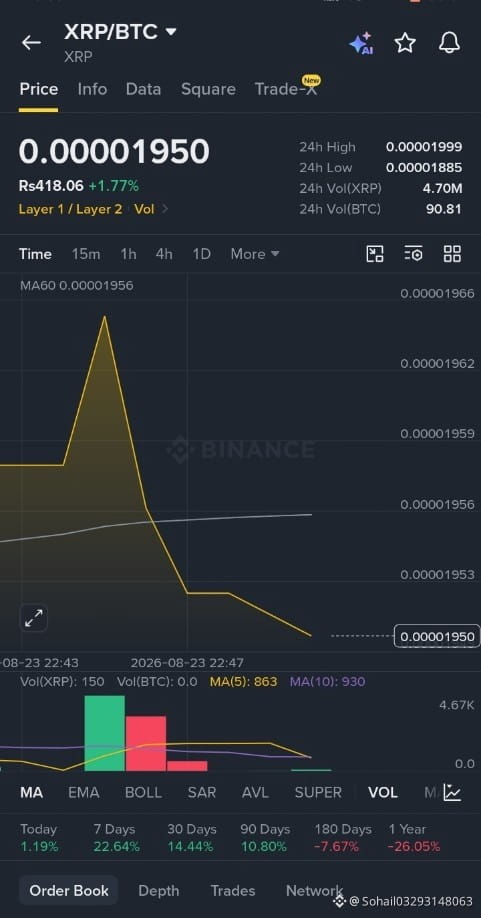Set a price alert with bell icon
Image resolution: width=481 pixels, height=918 pixels.
[449, 43]
